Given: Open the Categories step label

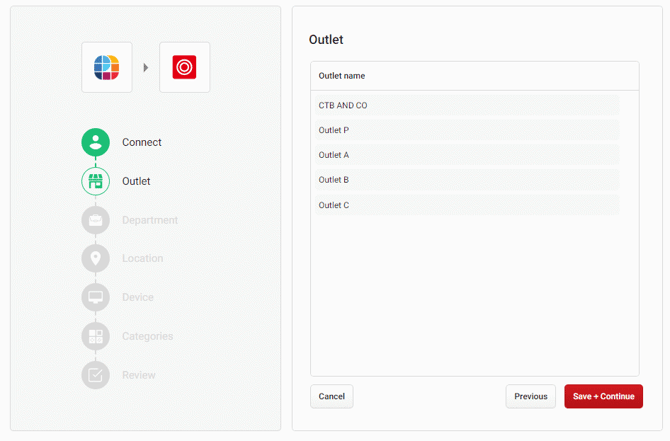Looking at the screenshot, I should click(147, 336).
